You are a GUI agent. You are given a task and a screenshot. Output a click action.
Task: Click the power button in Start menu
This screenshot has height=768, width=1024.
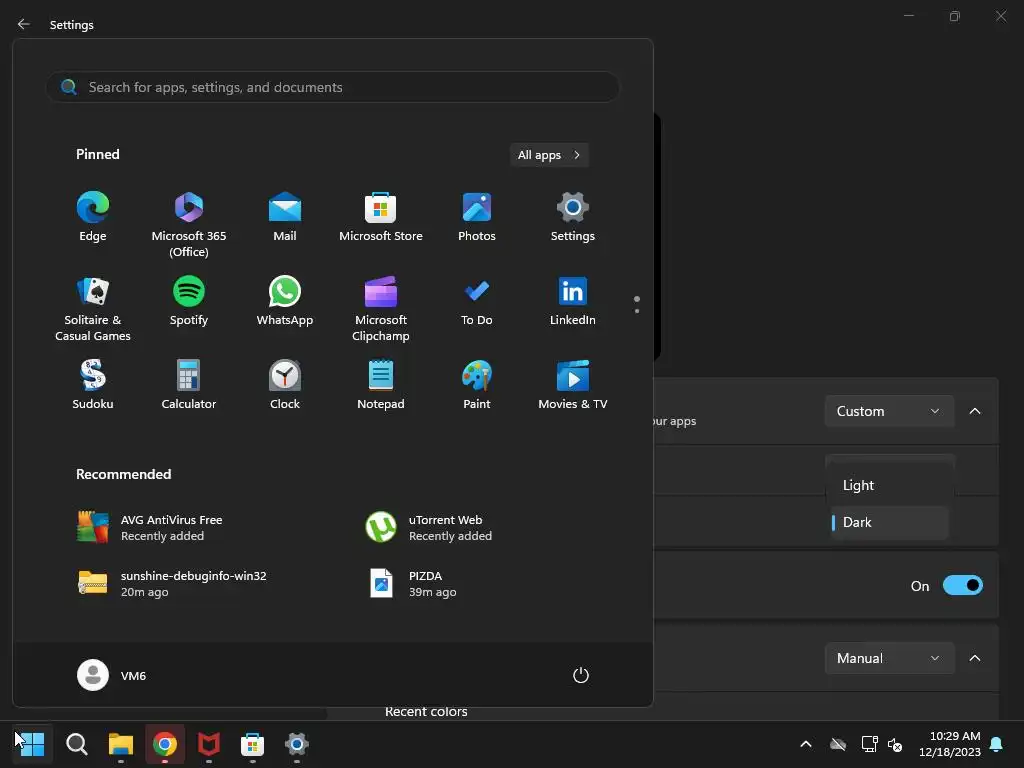point(581,675)
